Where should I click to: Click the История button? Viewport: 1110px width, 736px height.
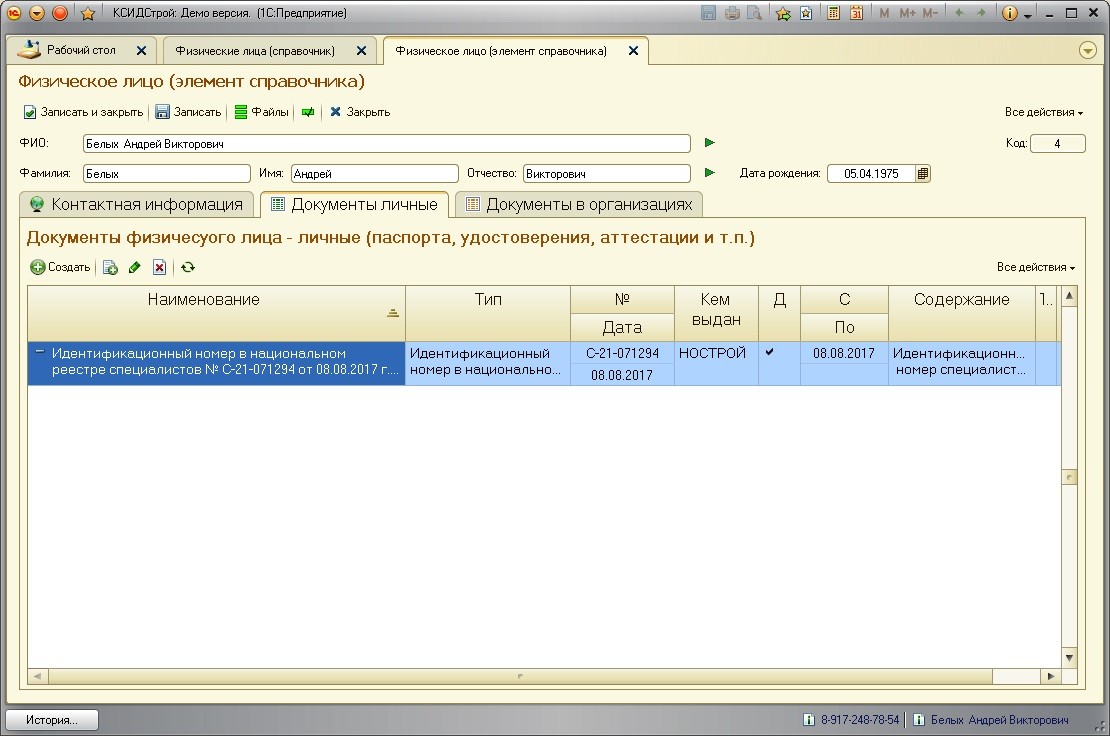[x=53, y=719]
